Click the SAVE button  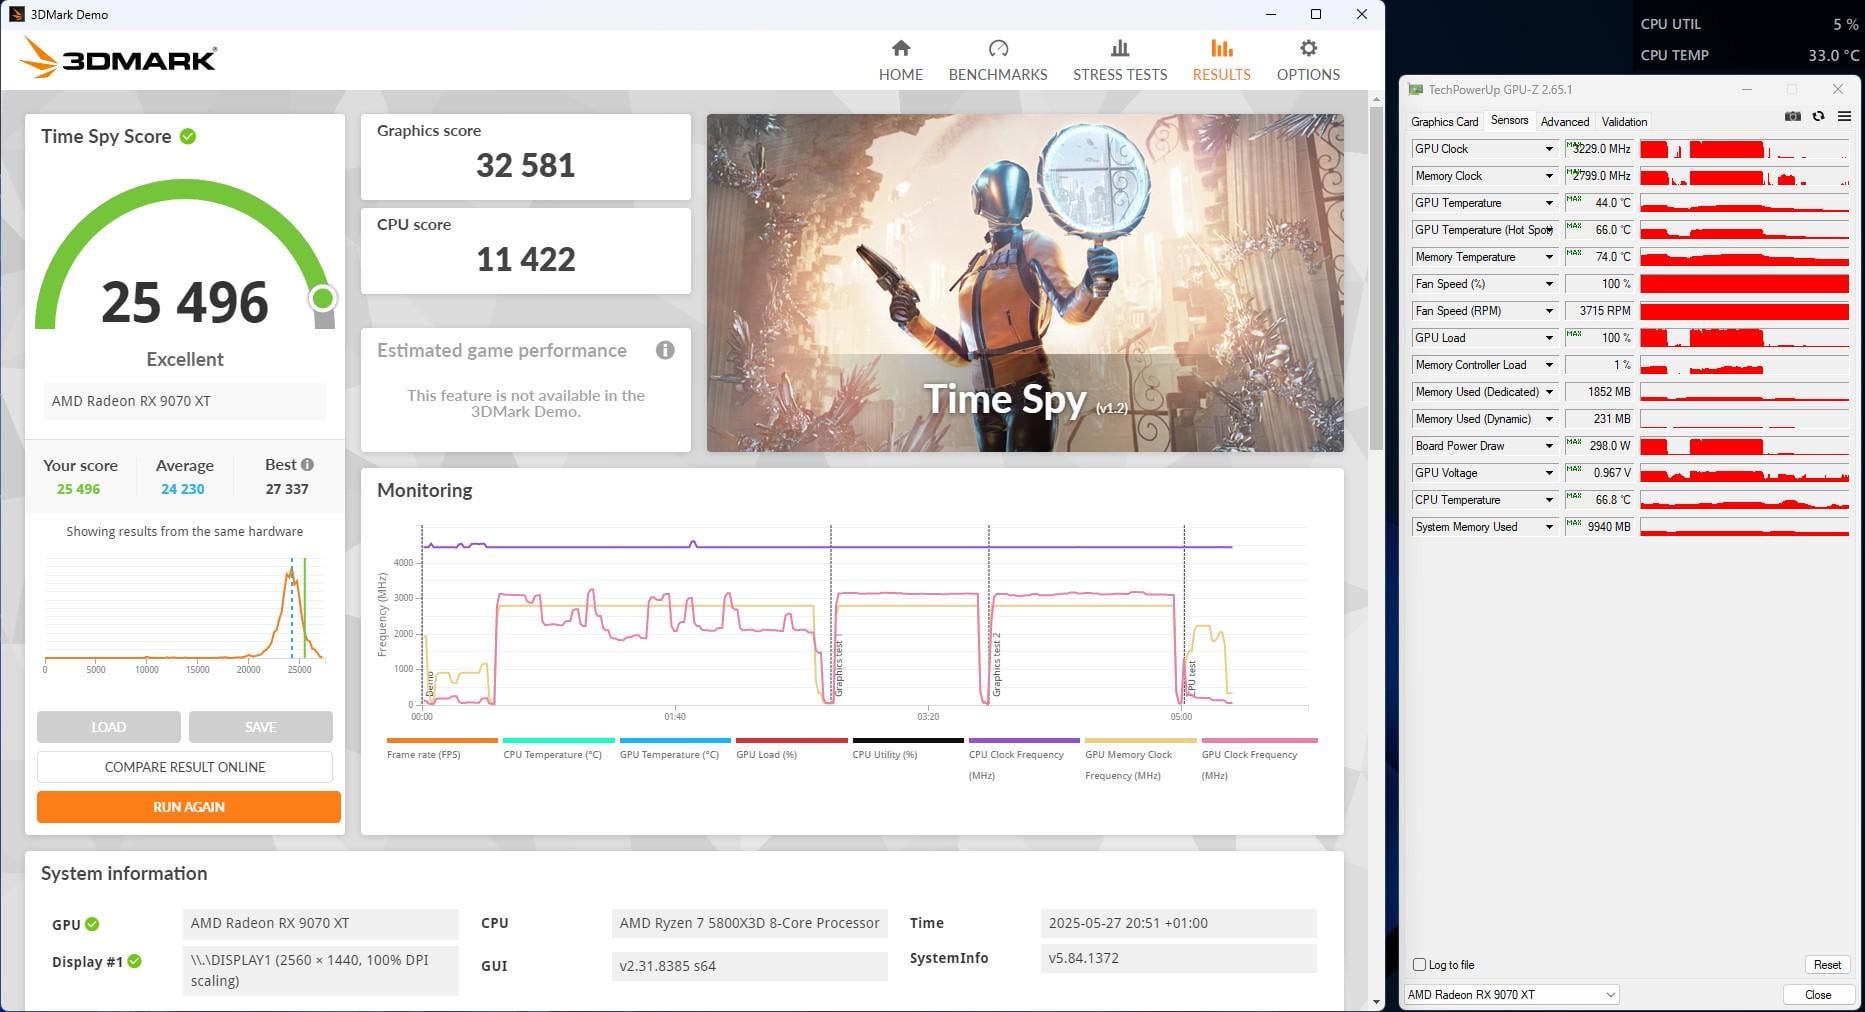[x=260, y=727]
